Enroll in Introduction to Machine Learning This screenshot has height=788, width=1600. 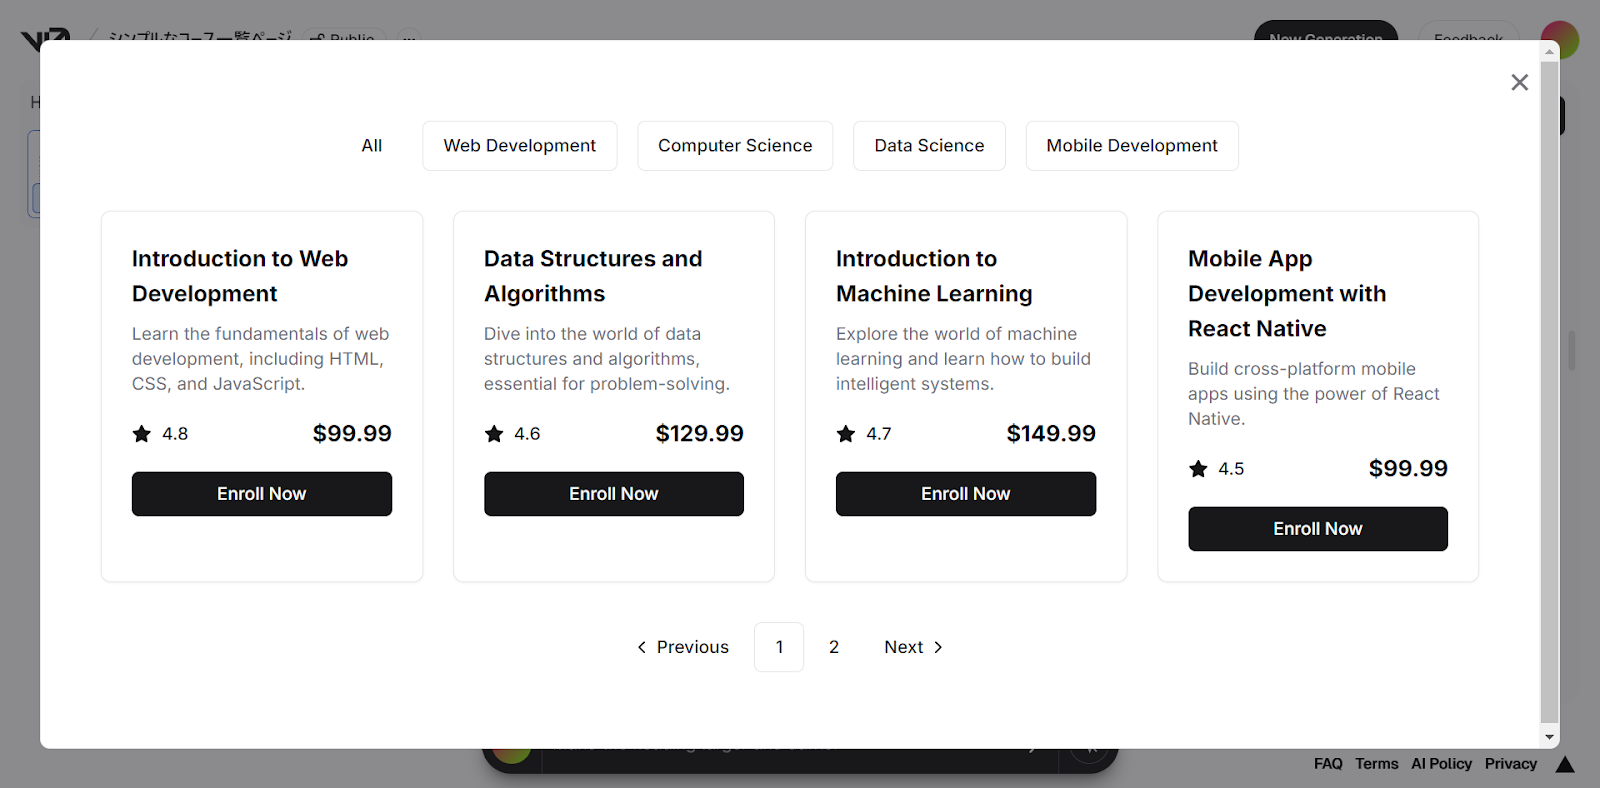966,494
